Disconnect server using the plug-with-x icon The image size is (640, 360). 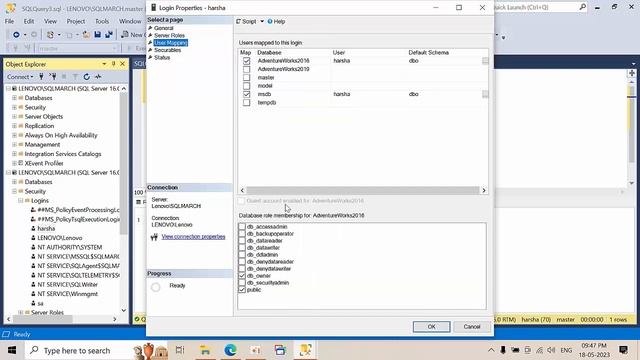53,77
